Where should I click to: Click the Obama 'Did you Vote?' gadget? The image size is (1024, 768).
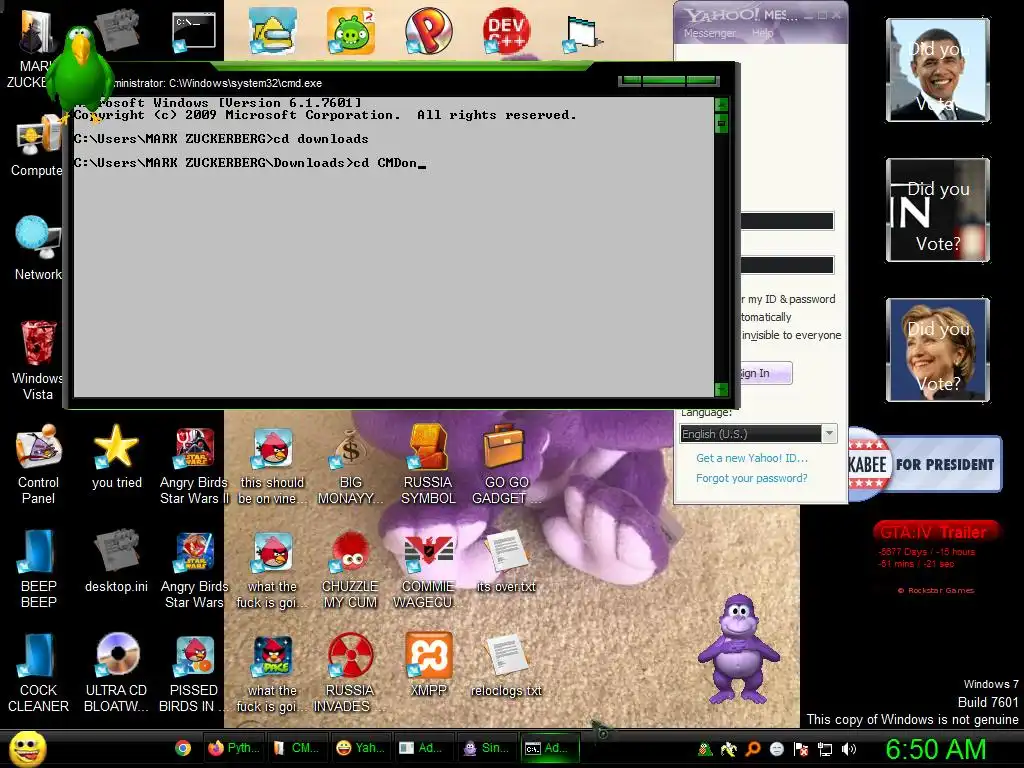point(938,70)
